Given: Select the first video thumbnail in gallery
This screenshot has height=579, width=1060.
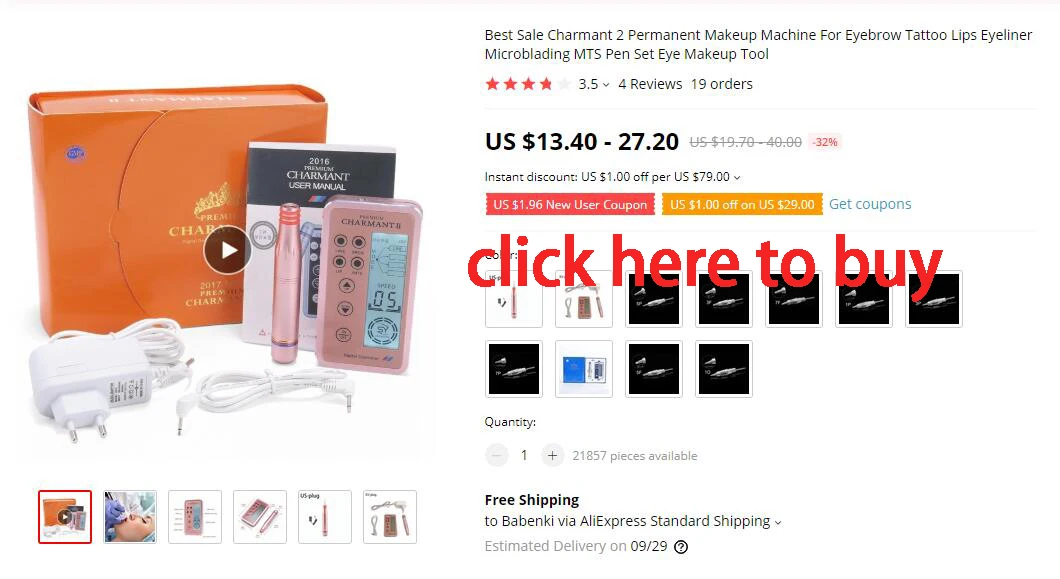Looking at the screenshot, I should (x=65, y=517).
